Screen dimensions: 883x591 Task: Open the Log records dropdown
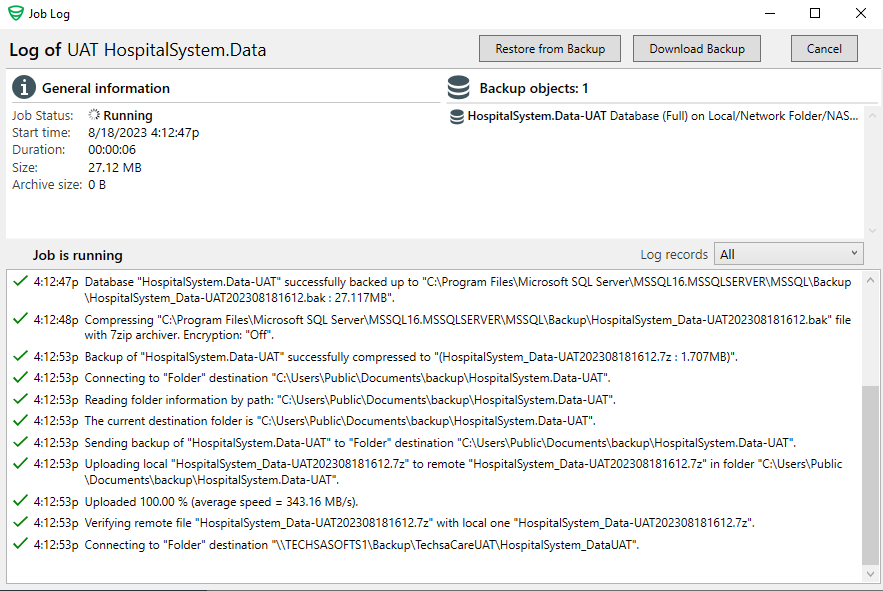[x=789, y=254]
